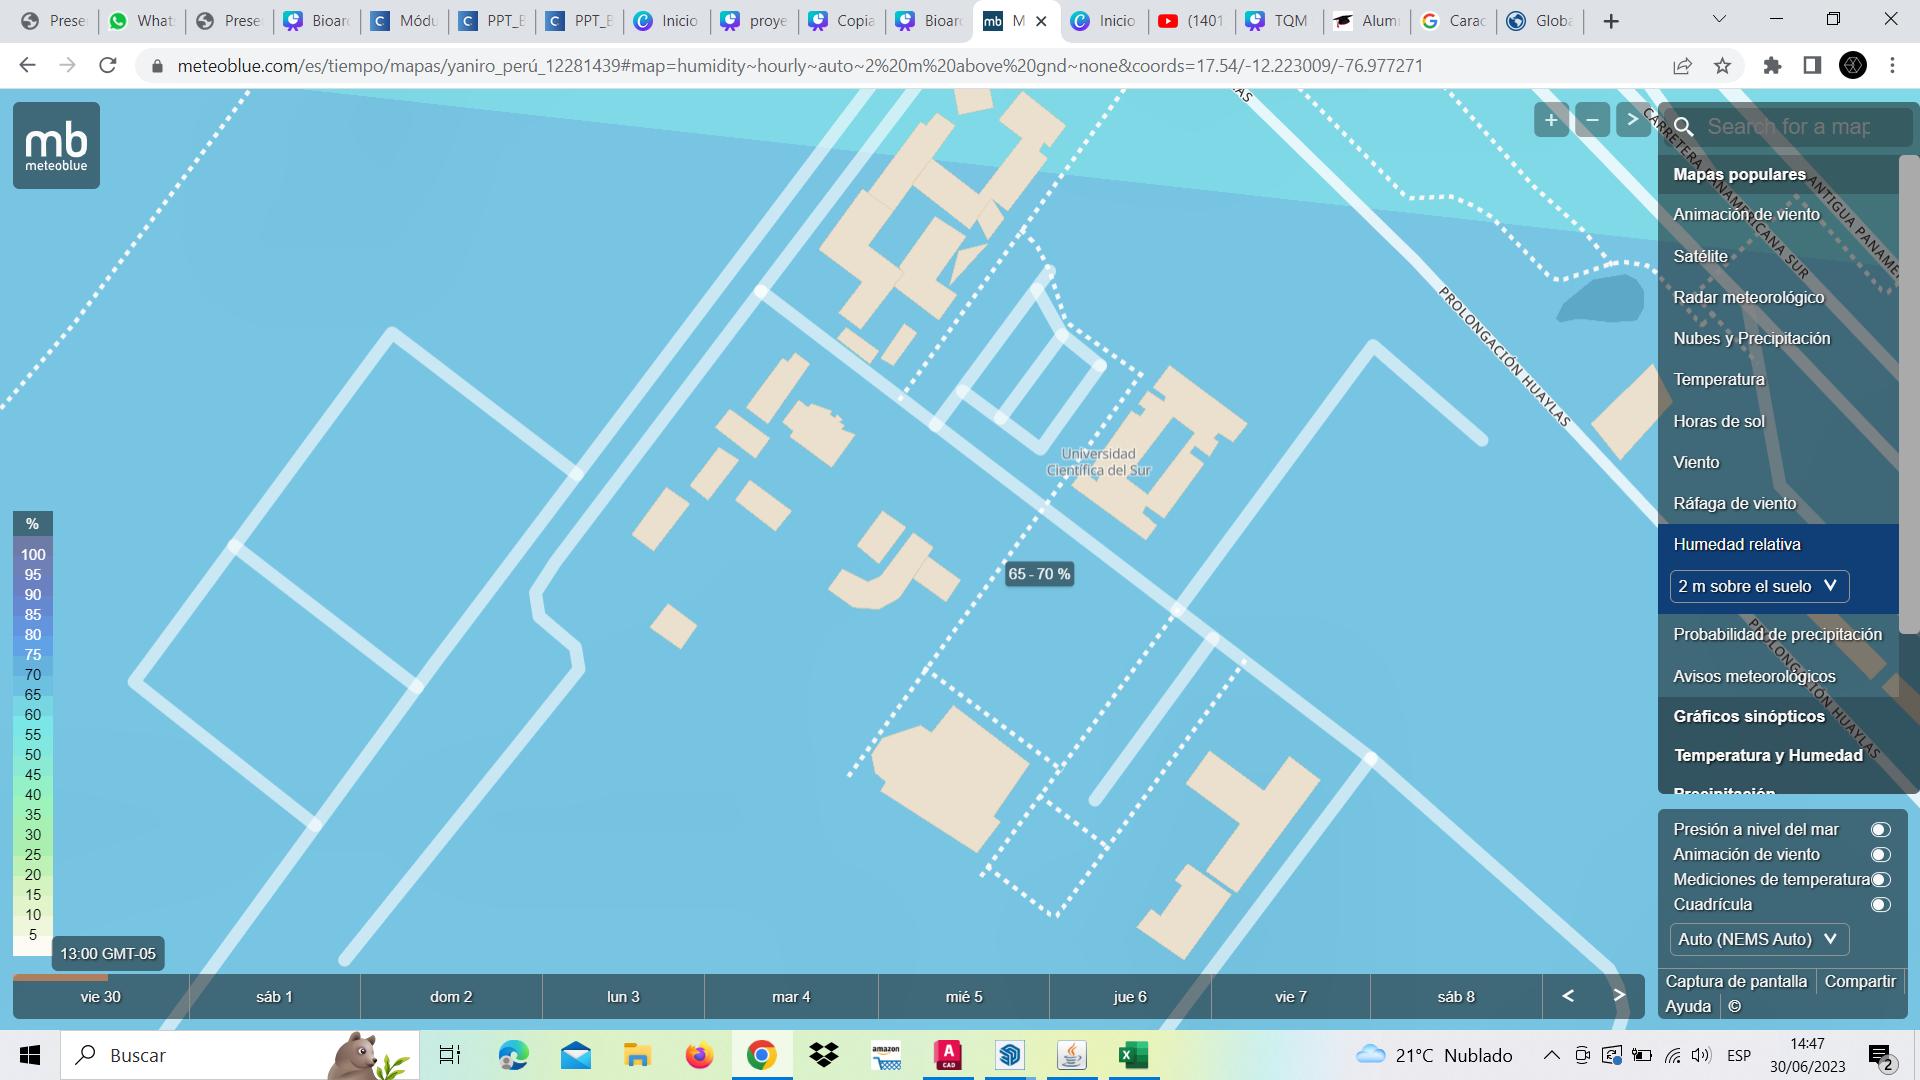This screenshot has height=1080, width=1920.
Task: Open Ayuda link
Action: [1688, 1006]
